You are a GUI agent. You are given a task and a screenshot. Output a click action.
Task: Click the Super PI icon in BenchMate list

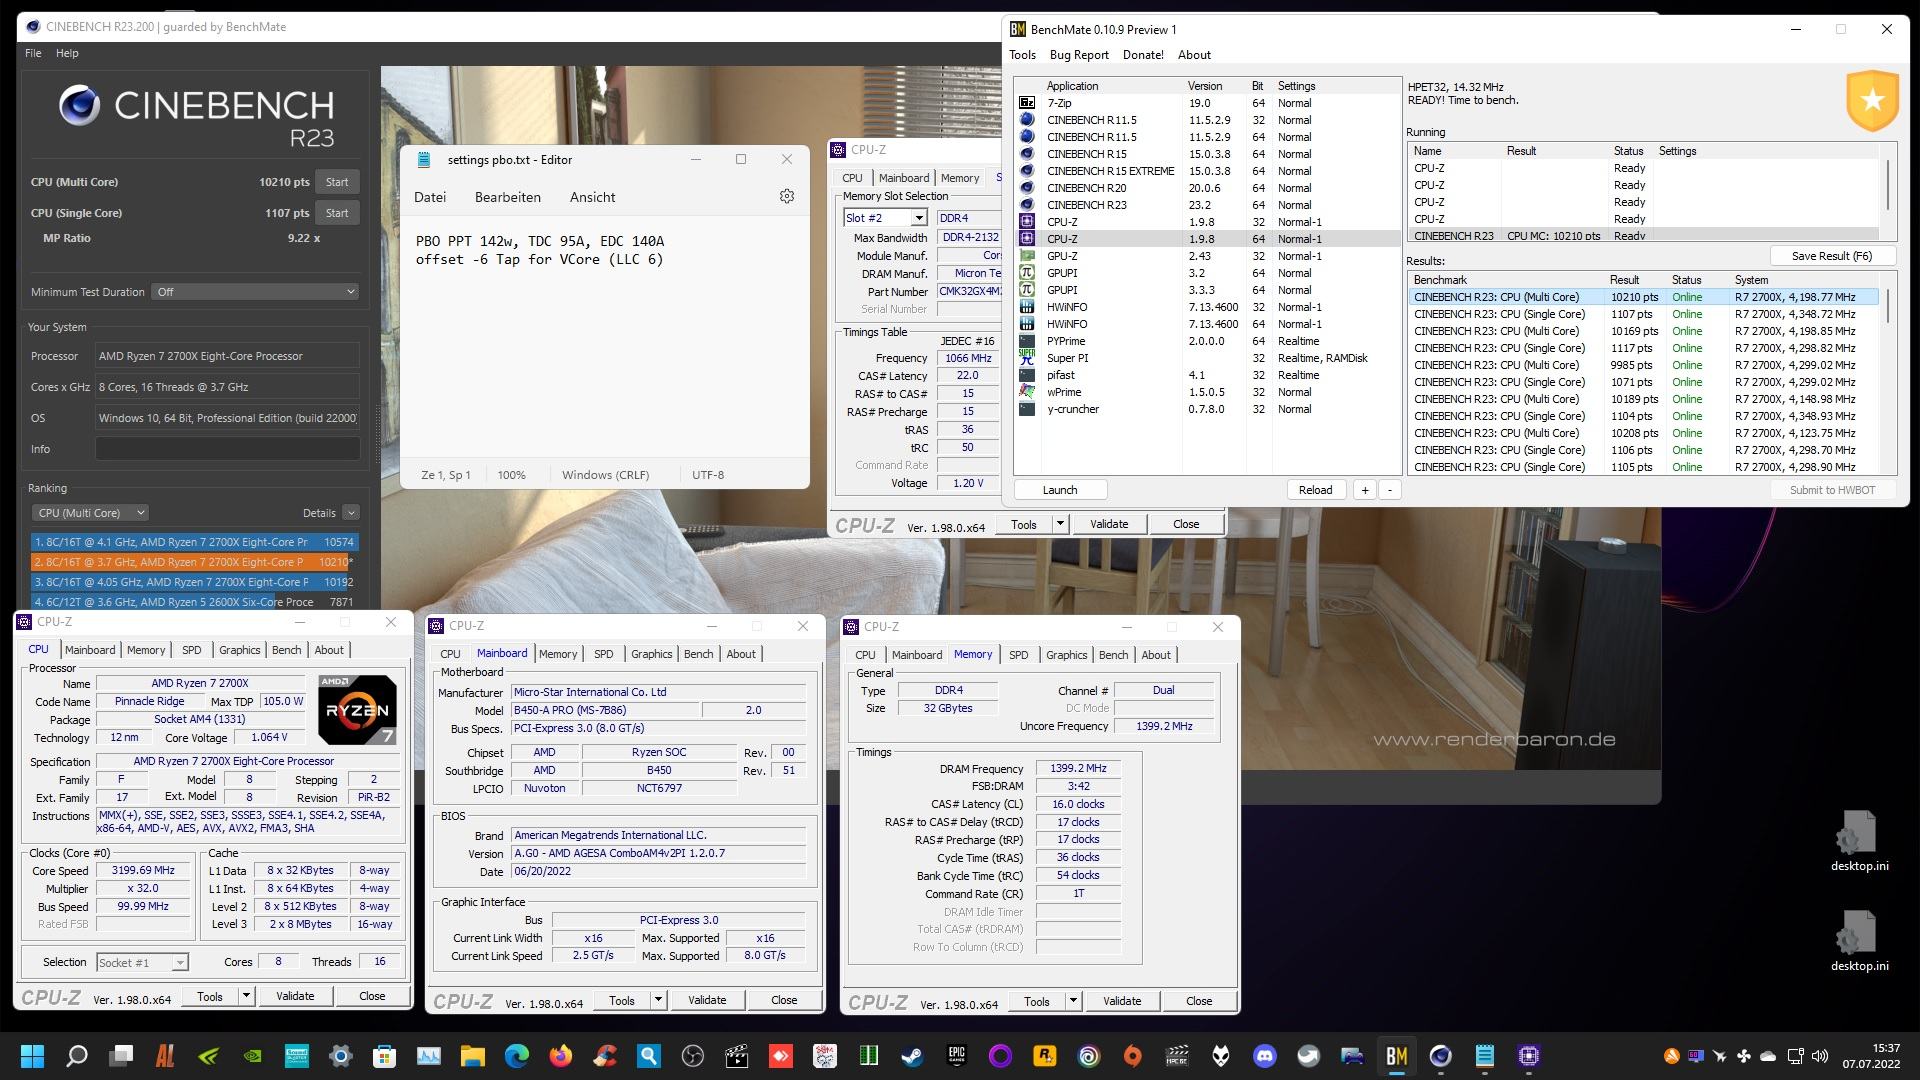pyautogui.click(x=1026, y=358)
